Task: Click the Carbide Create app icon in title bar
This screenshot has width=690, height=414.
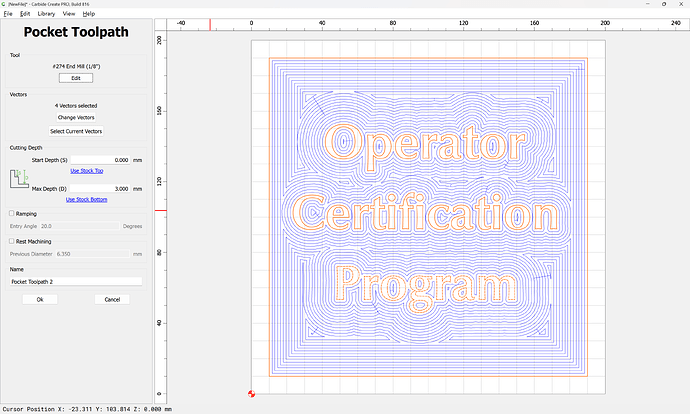Action: [4, 4]
